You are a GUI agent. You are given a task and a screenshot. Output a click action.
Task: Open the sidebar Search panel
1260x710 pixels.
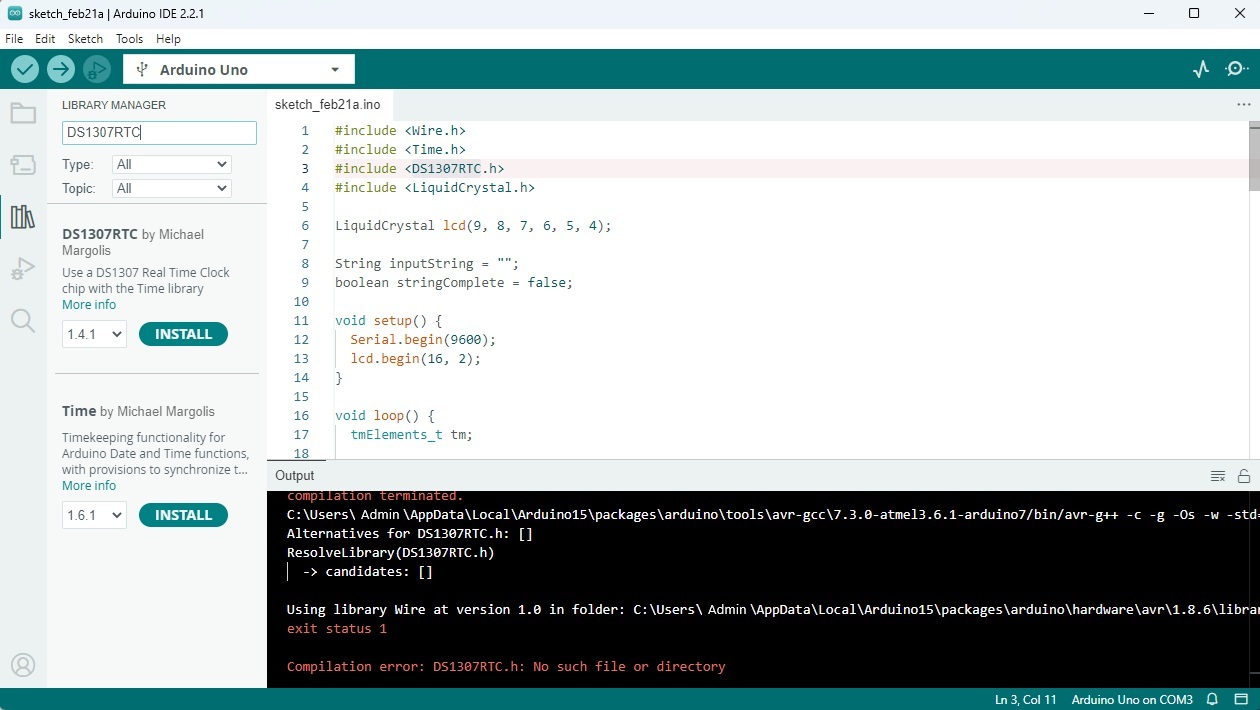23,320
